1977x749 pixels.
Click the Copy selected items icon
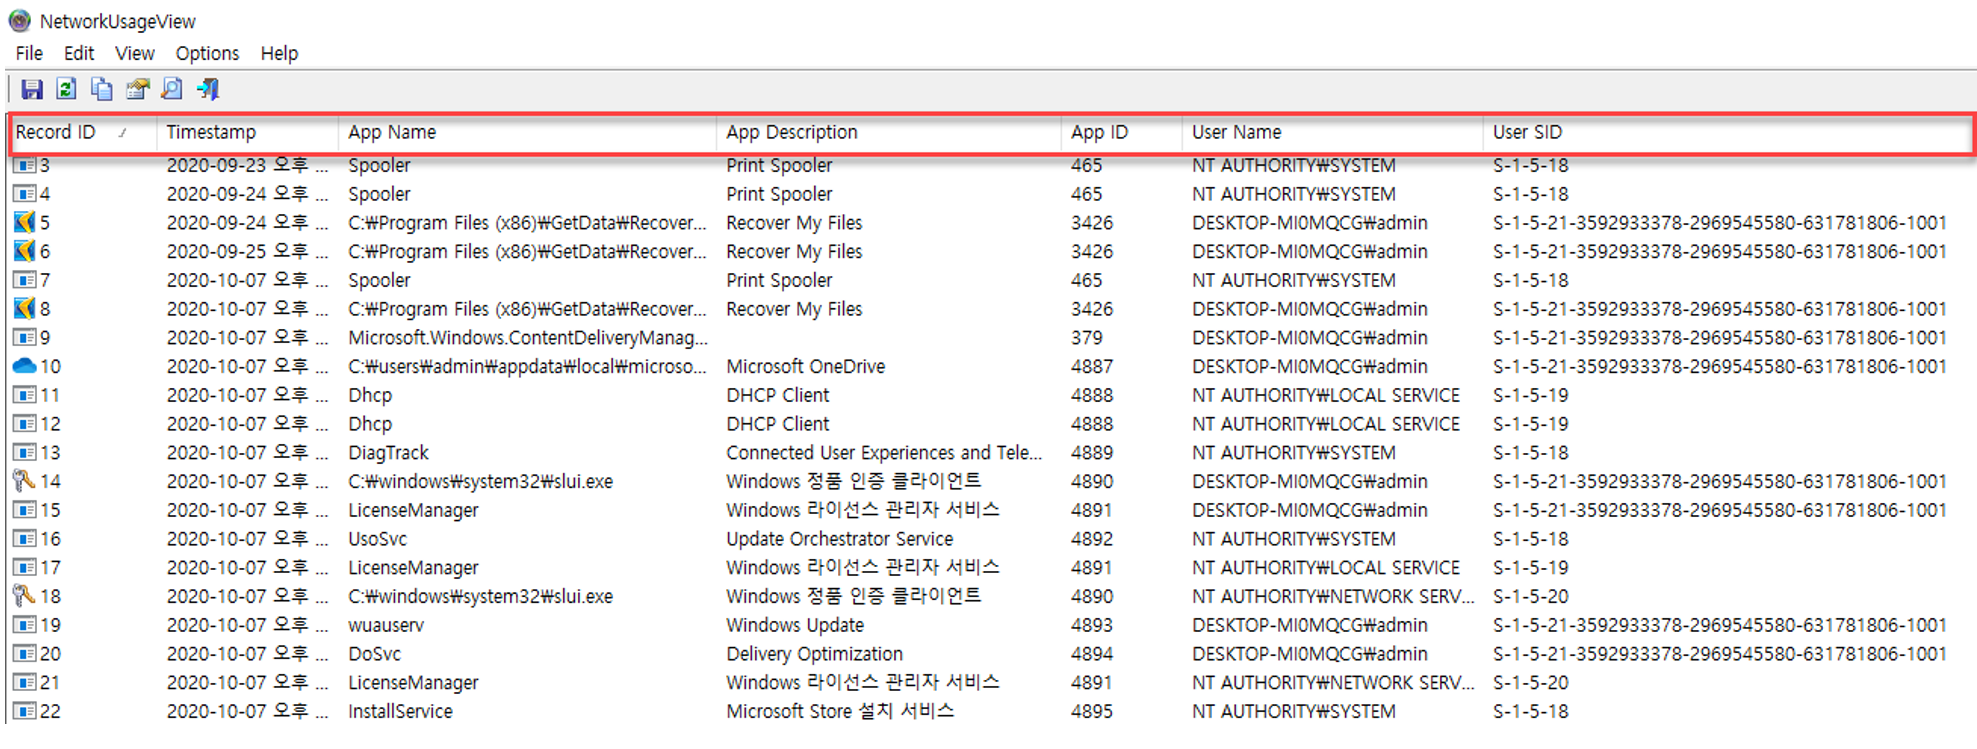click(102, 90)
